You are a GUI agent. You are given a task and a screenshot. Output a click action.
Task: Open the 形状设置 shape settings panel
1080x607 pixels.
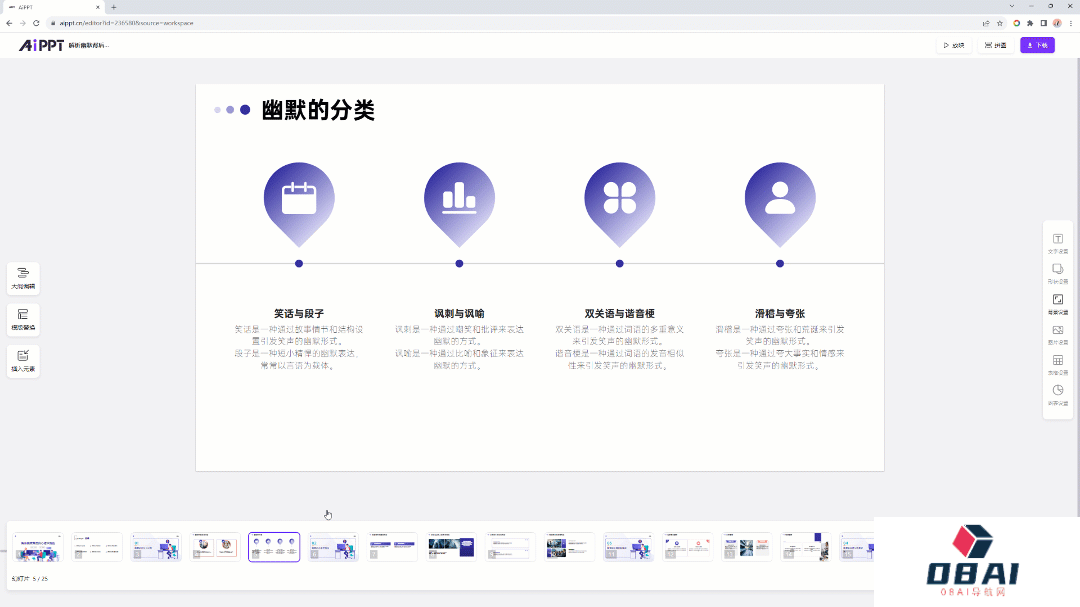1058,270
